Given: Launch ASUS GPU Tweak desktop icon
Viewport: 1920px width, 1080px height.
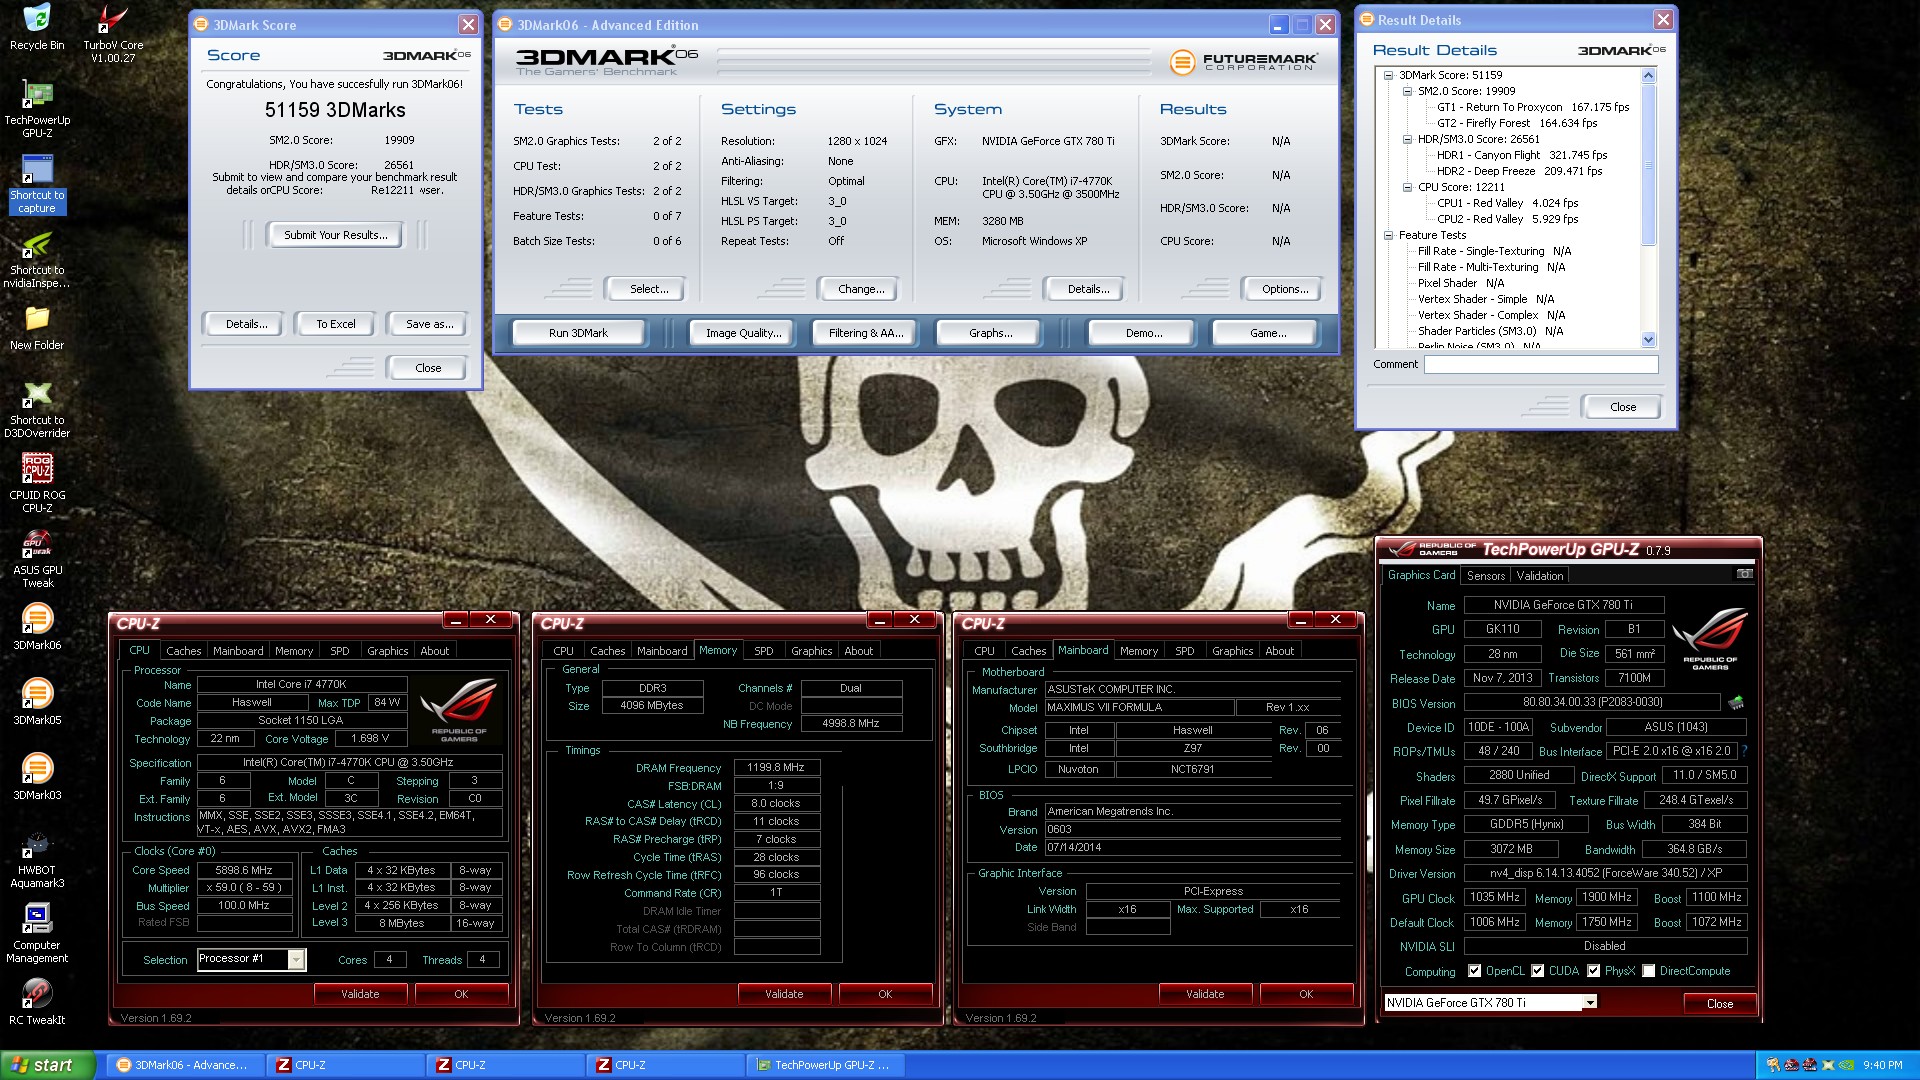Looking at the screenshot, I should point(37,559).
